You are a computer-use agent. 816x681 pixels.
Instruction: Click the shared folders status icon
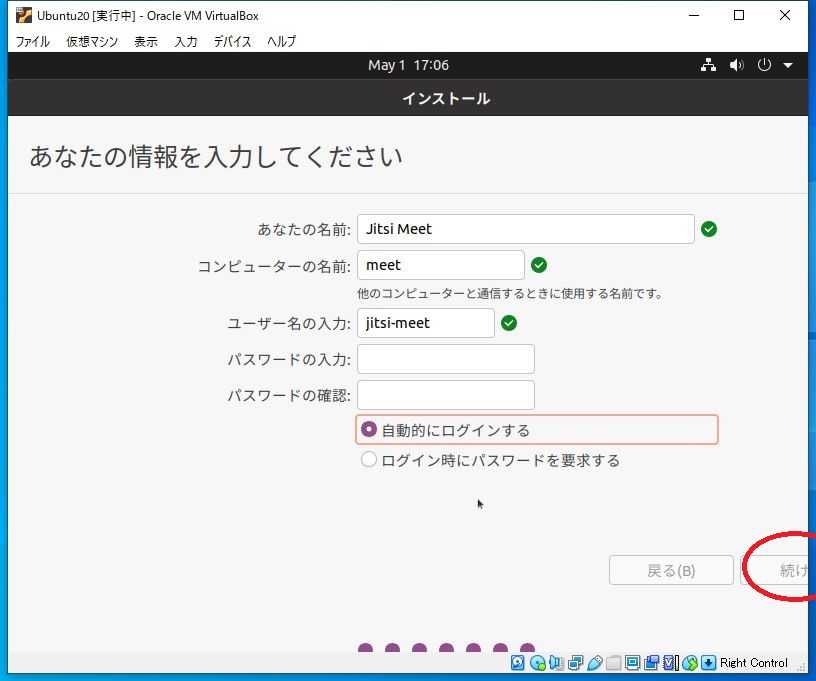614,662
